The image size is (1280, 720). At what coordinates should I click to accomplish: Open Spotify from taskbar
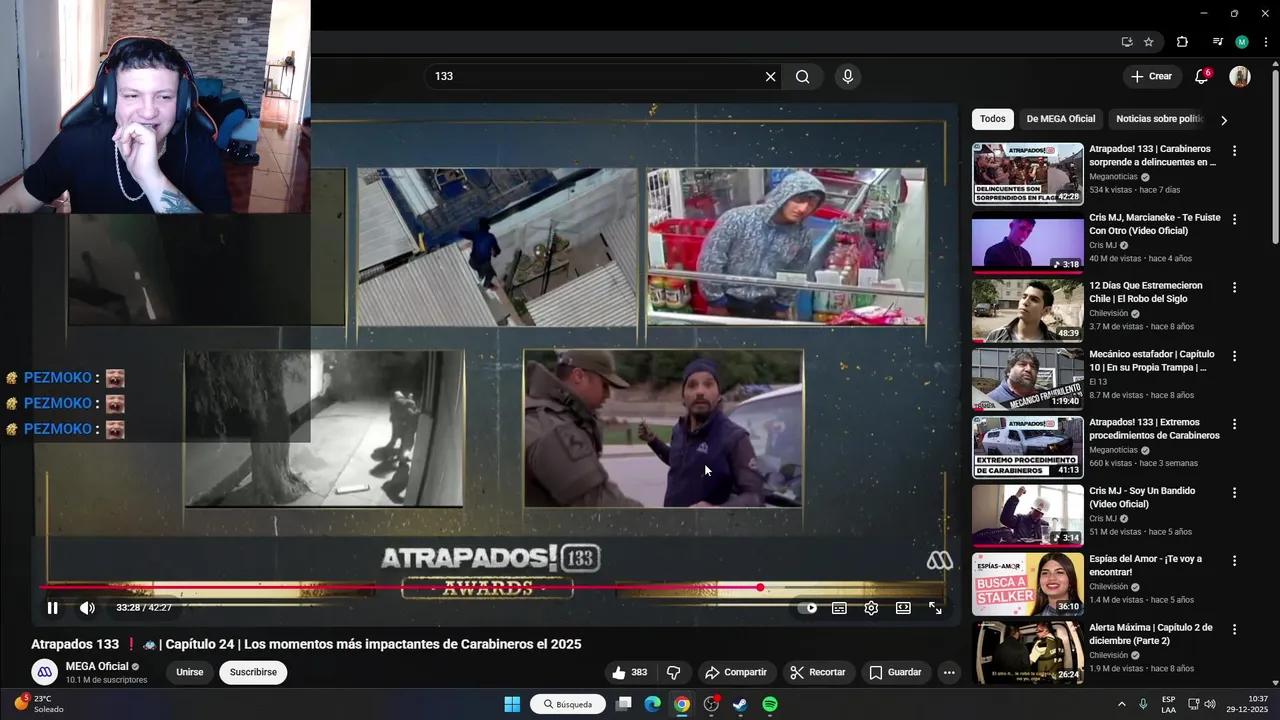(770, 704)
